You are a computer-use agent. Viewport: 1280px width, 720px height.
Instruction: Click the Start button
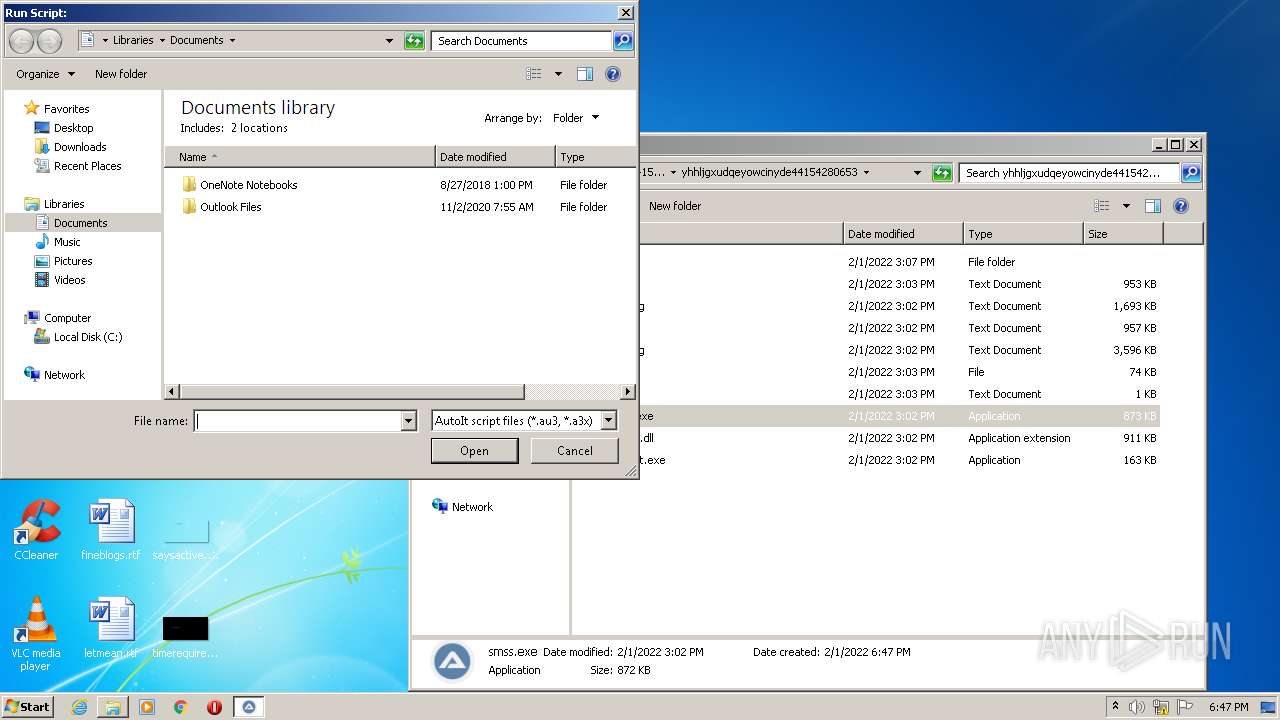[27, 707]
